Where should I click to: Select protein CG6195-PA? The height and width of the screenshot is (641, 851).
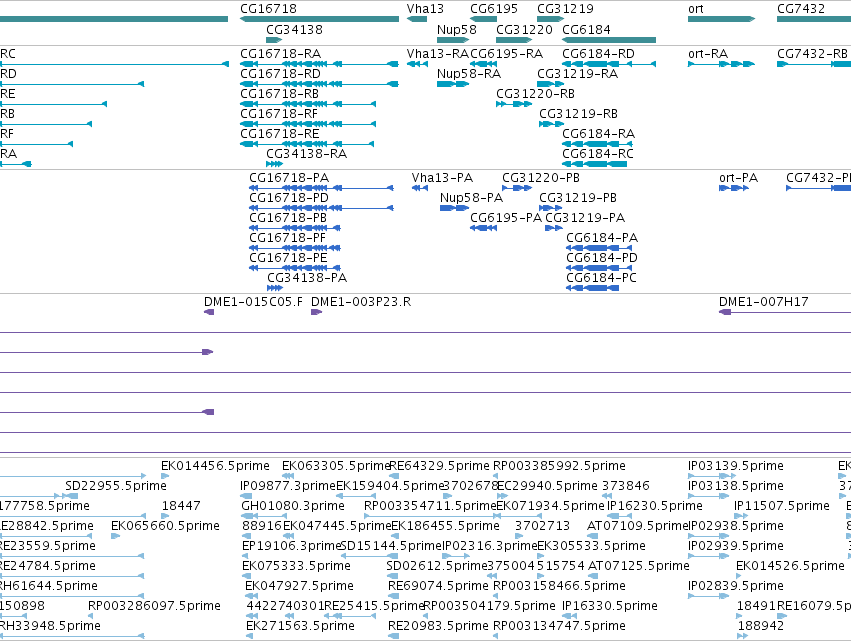pyautogui.click(x=506, y=218)
